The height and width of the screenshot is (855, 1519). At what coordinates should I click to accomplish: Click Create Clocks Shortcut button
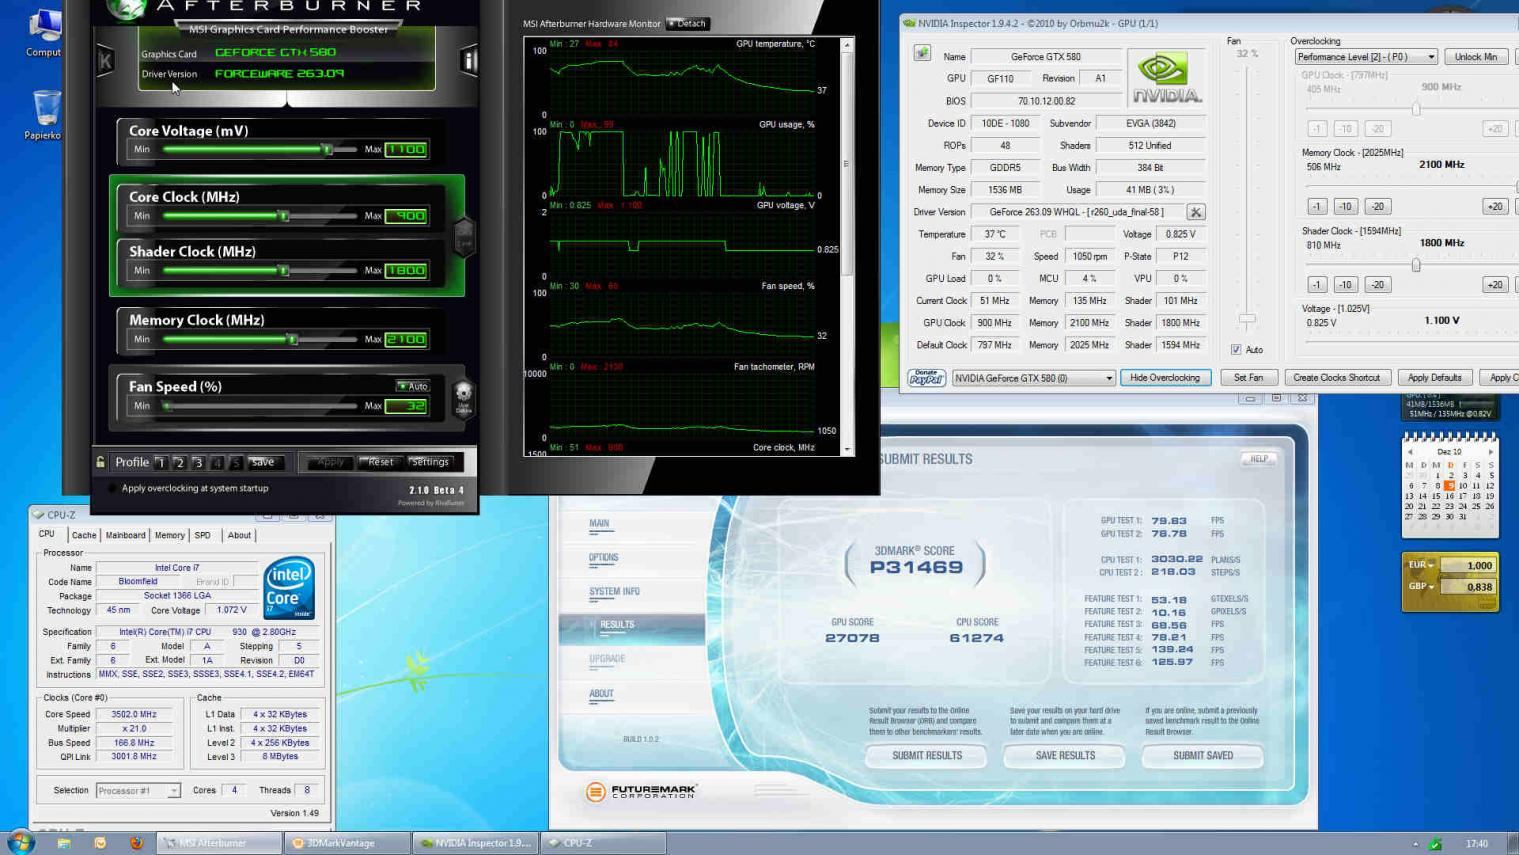1336,378
